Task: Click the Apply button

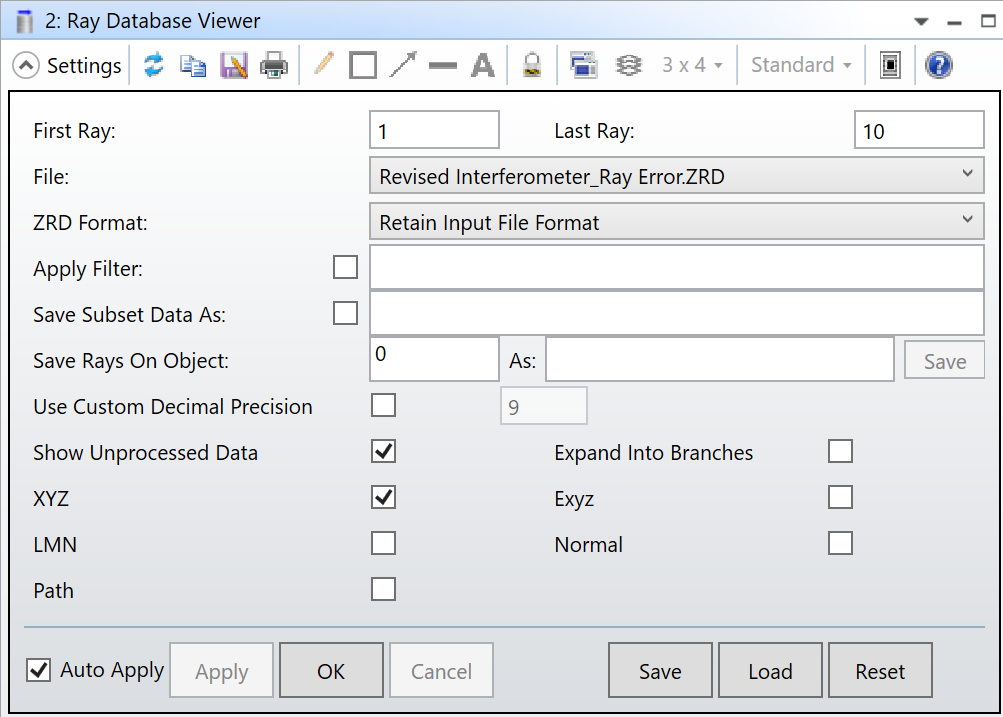Action: (221, 670)
